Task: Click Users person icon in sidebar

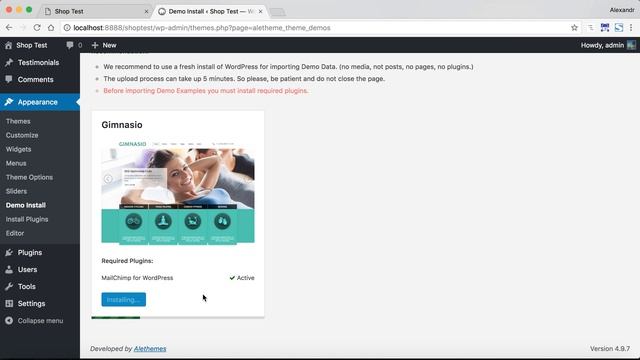Action: pyautogui.click(x=9, y=270)
